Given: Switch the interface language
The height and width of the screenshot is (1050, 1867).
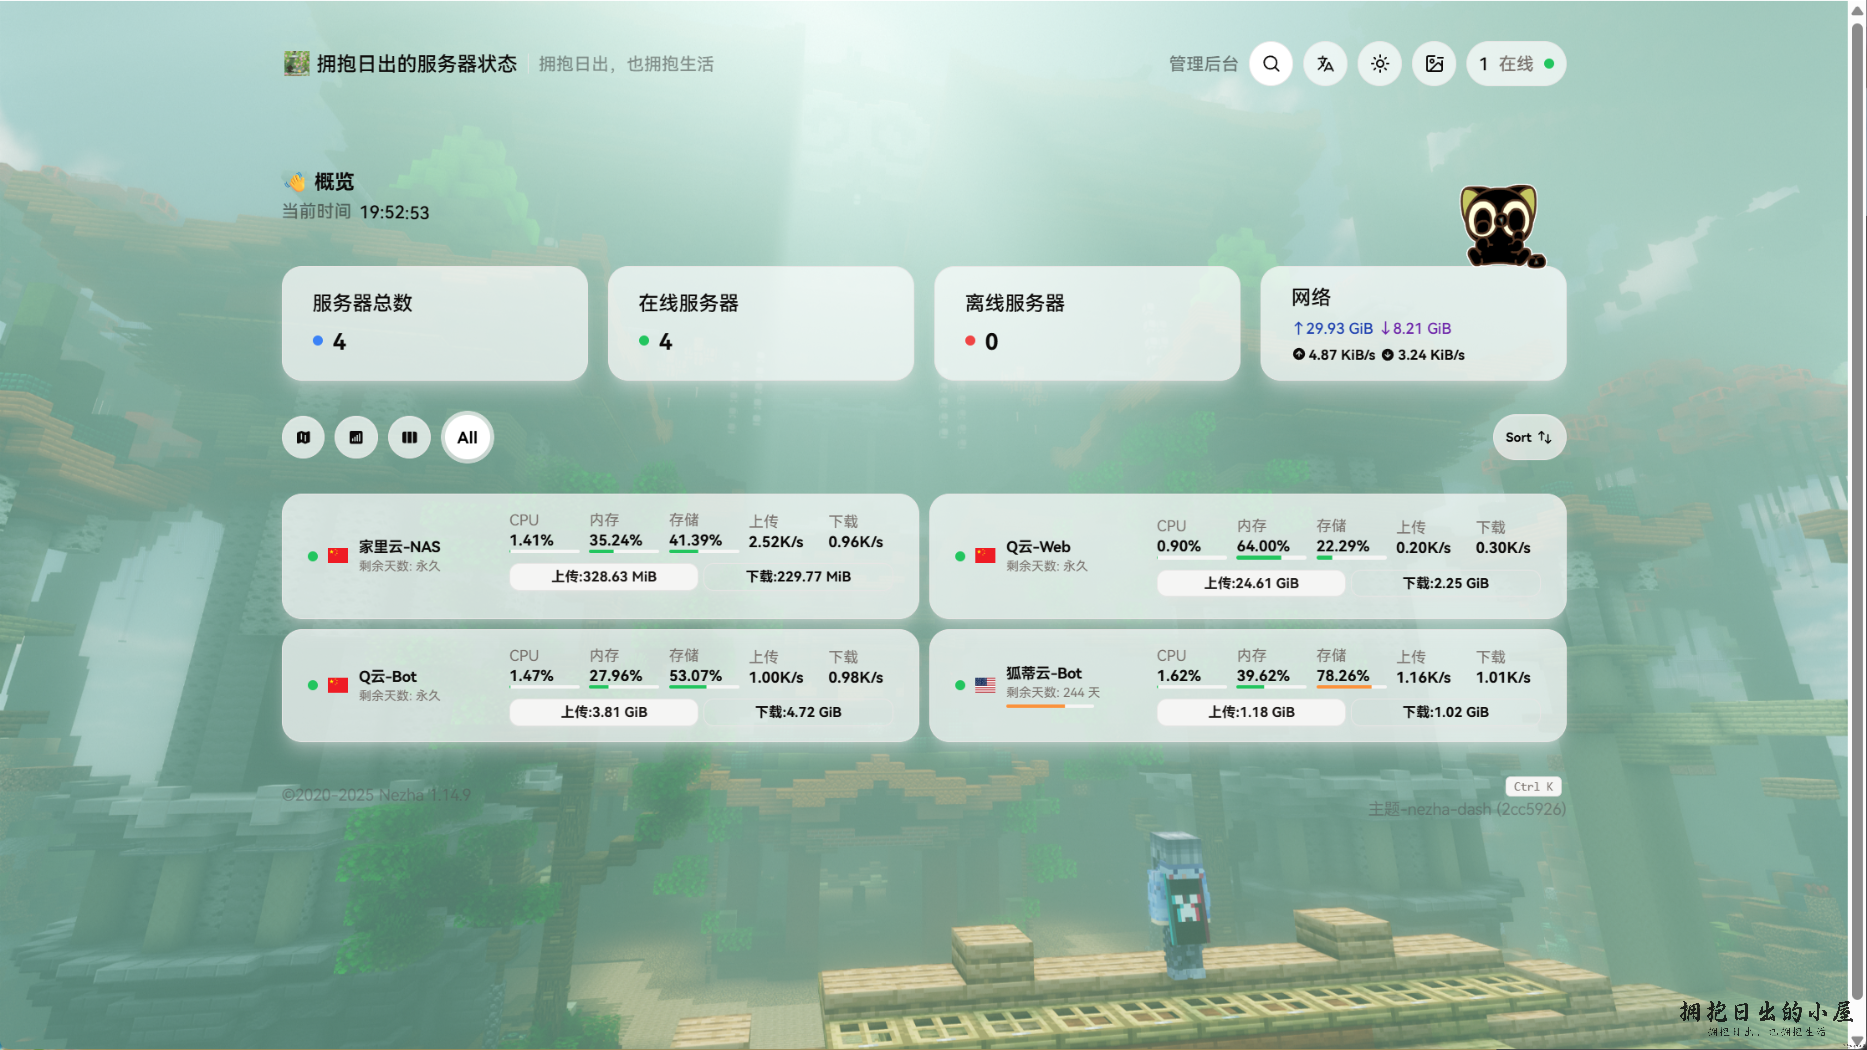Looking at the screenshot, I should click(1325, 63).
